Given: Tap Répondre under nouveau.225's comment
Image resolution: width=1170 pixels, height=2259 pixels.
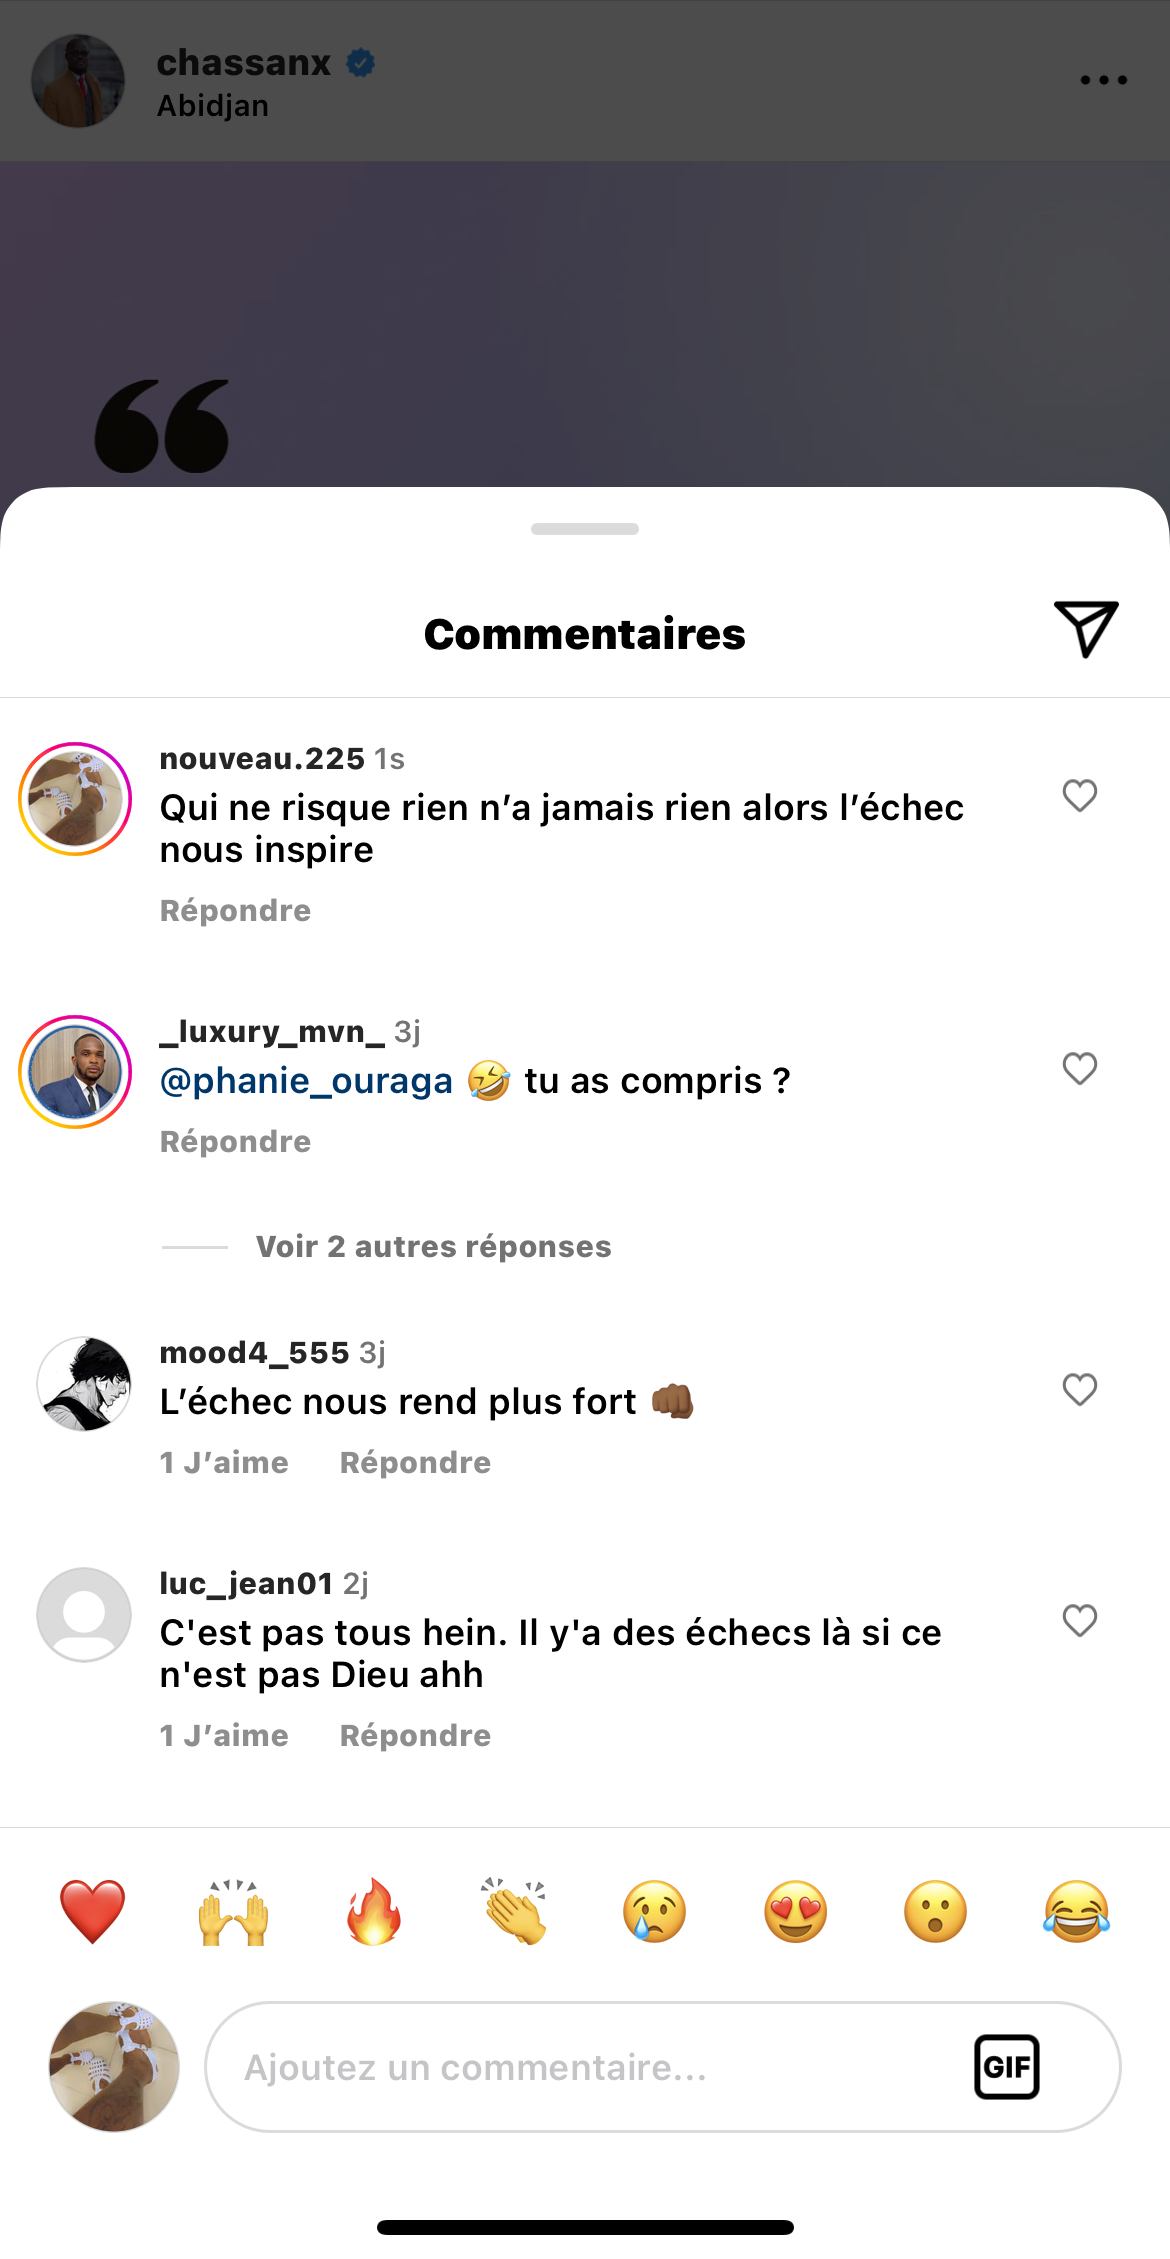Looking at the screenshot, I should (x=235, y=911).
